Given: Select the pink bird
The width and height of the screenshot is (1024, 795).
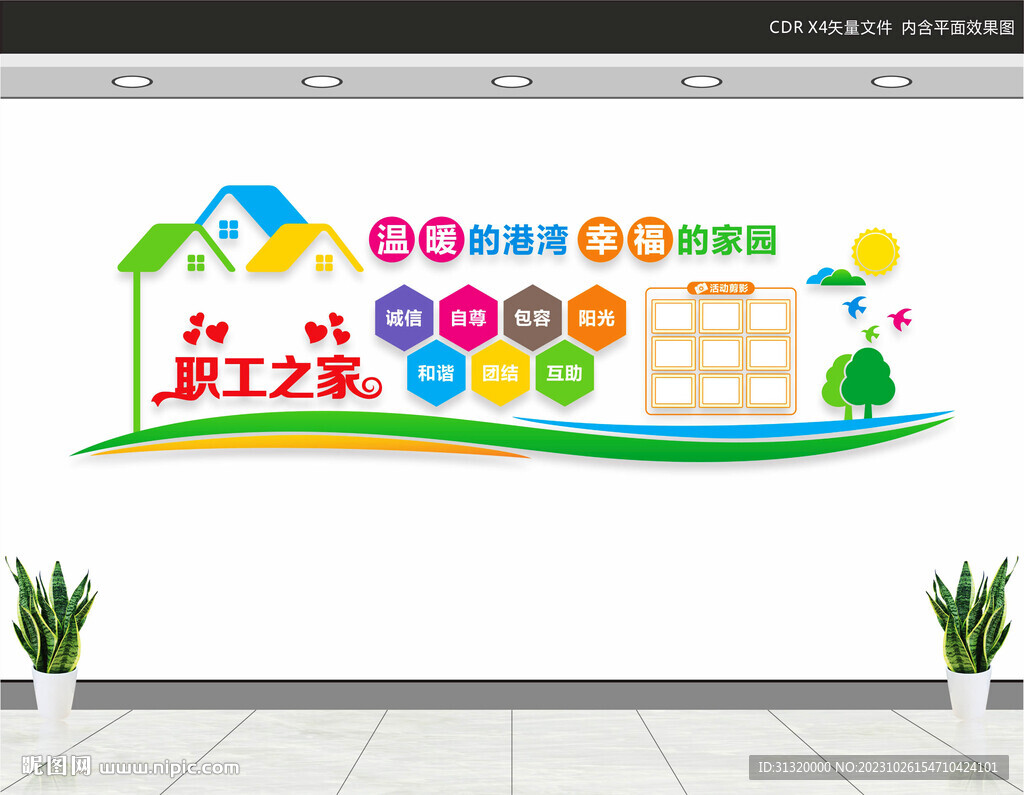Looking at the screenshot, I should point(900,319).
